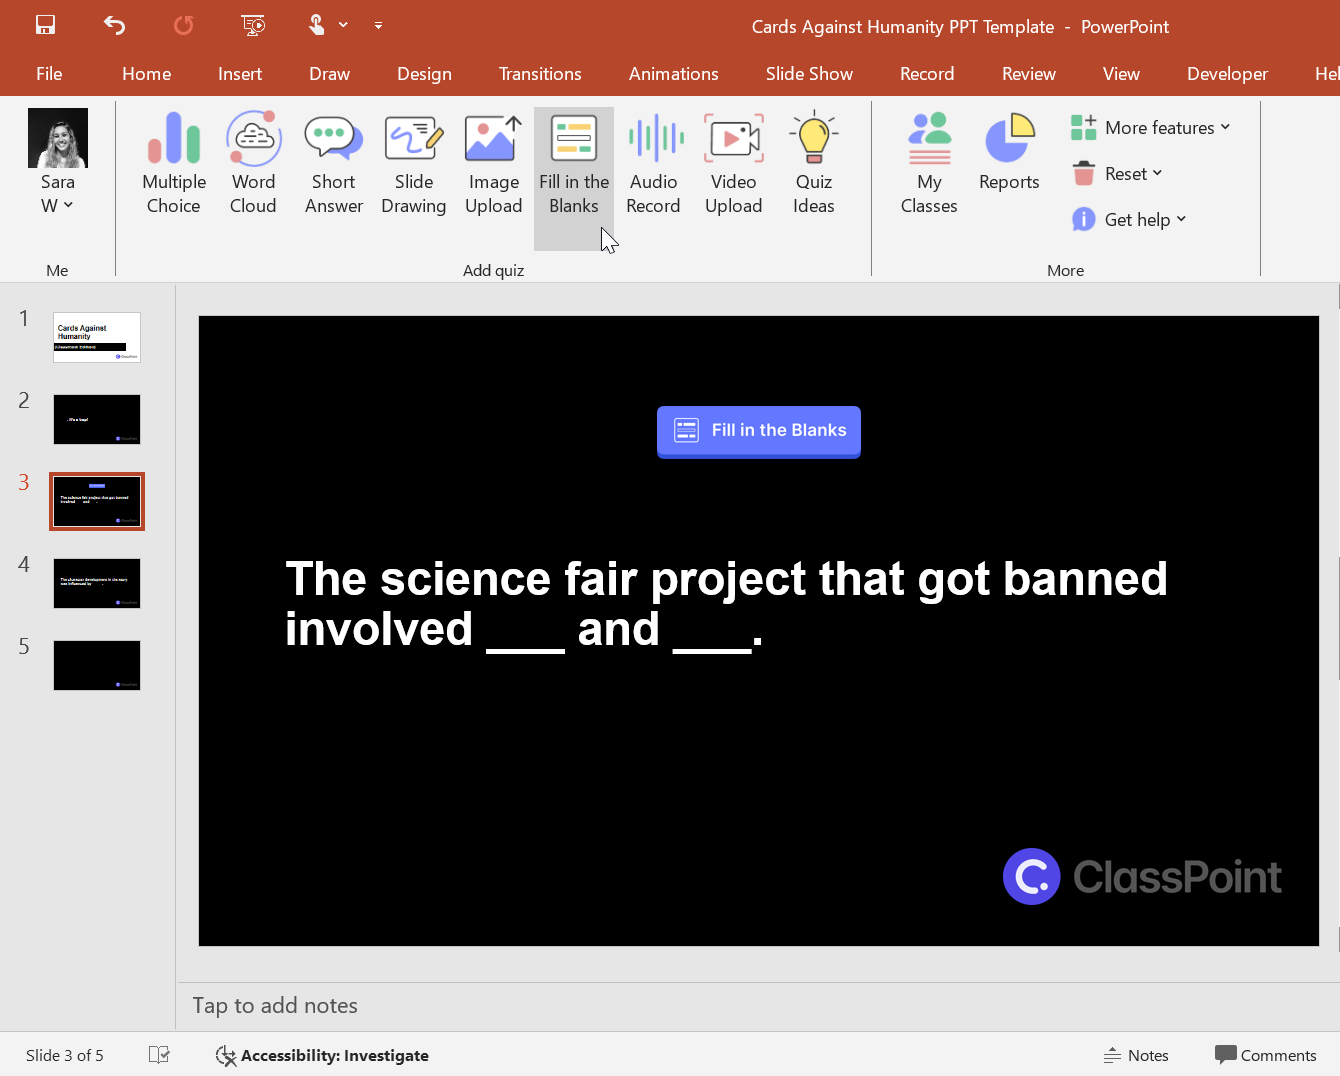Select slide 3 thumbnail

[x=97, y=501]
